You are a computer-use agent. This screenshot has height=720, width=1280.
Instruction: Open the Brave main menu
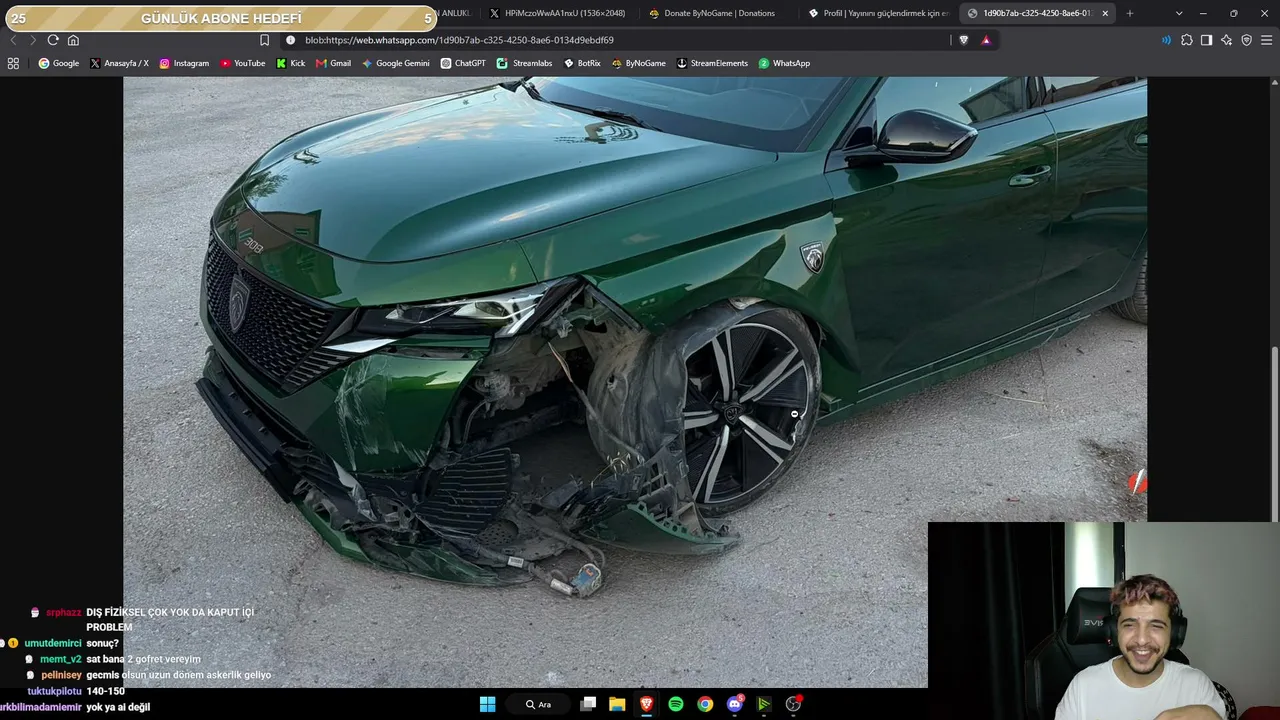(x=1267, y=40)
